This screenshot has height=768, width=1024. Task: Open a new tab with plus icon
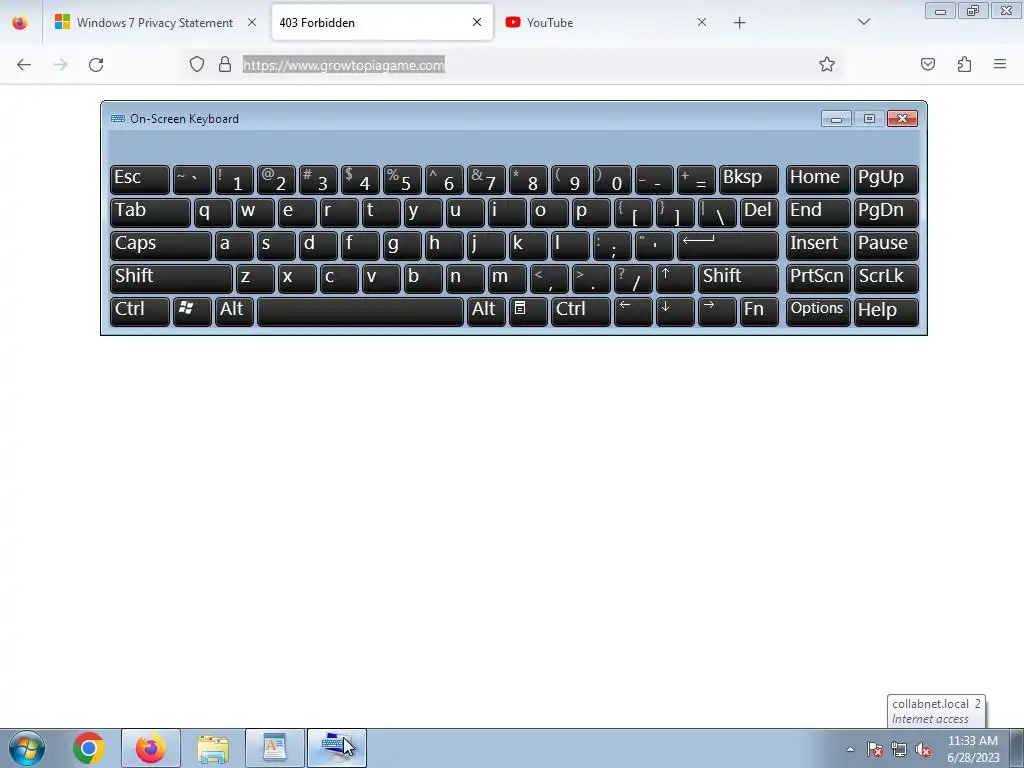[739, 23]
